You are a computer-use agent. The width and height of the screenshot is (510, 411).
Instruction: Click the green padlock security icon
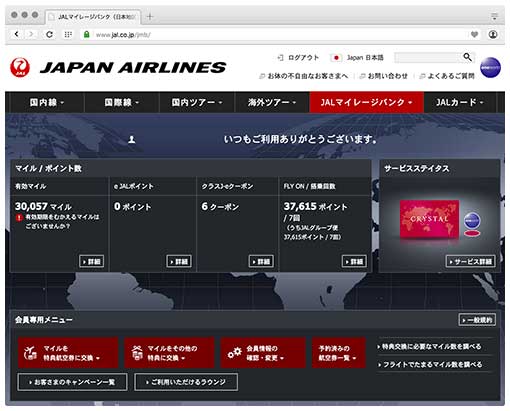pos(86,34)
